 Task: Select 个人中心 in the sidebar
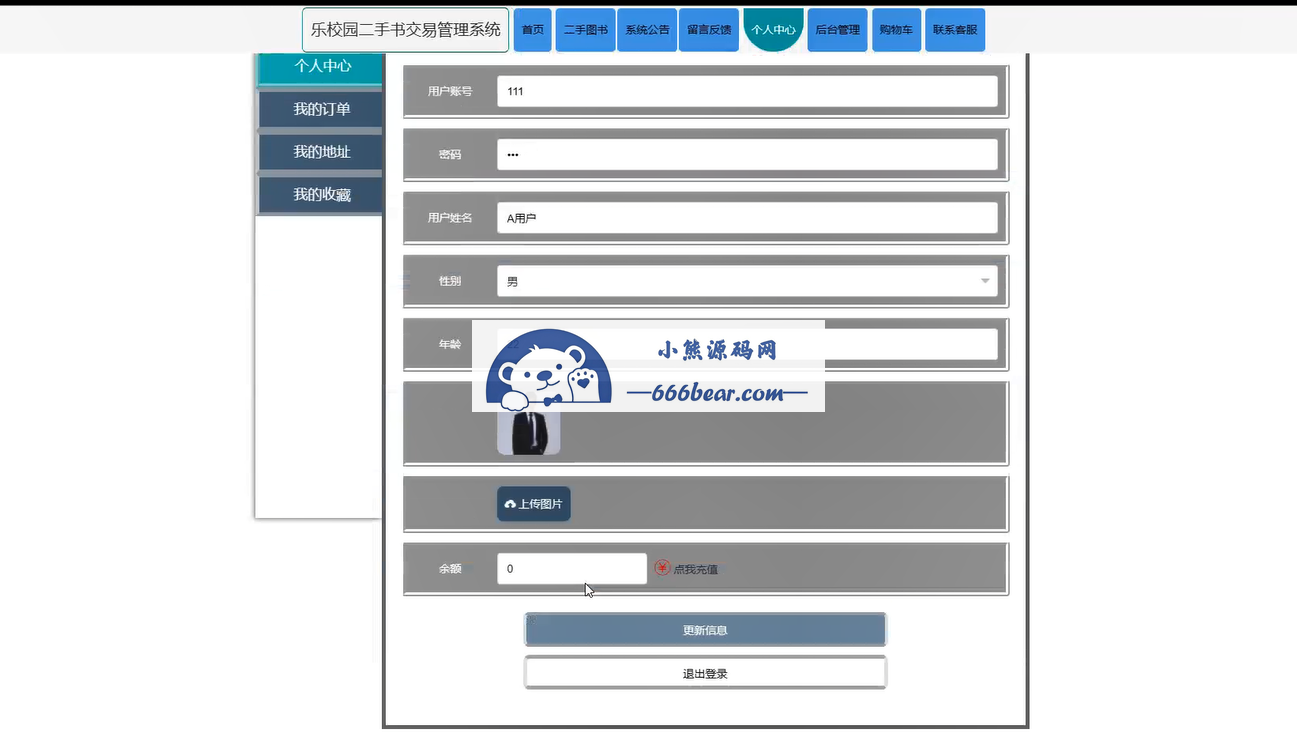[x=322, y=66]
